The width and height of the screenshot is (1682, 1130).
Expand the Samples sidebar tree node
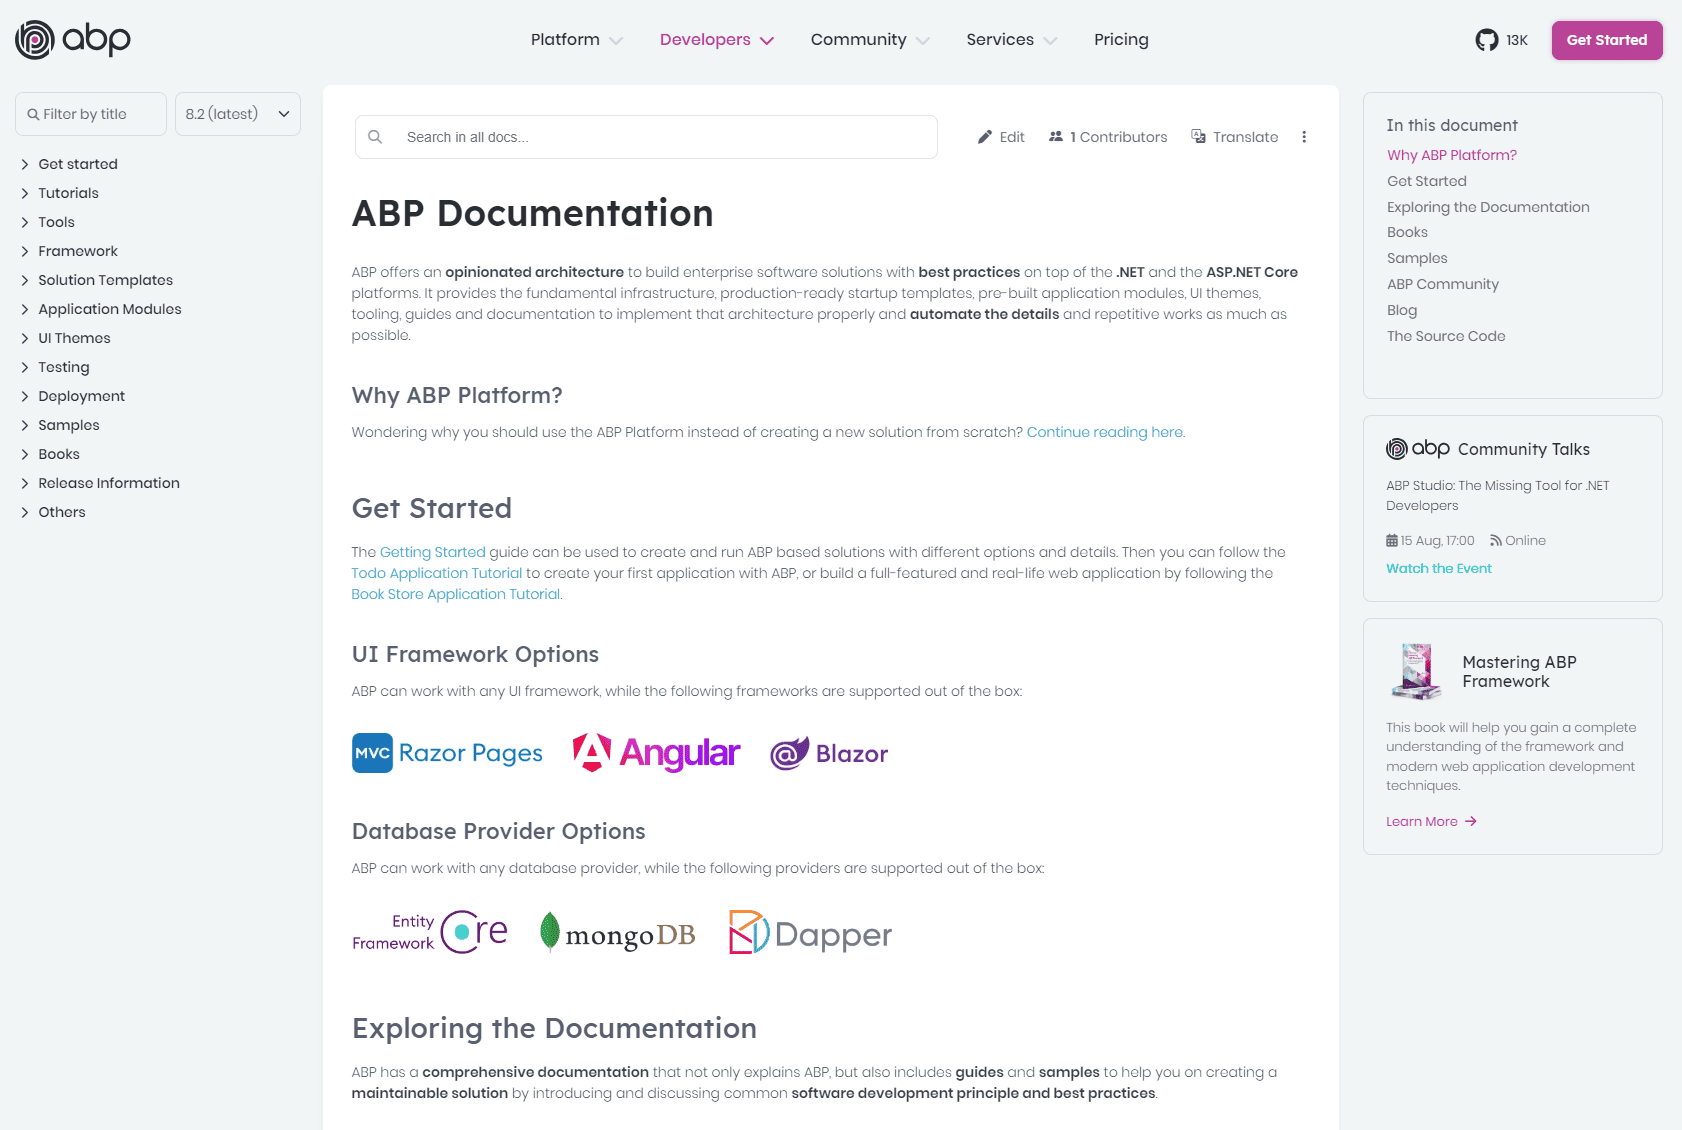pyautogui.click(x=25, y=425)
